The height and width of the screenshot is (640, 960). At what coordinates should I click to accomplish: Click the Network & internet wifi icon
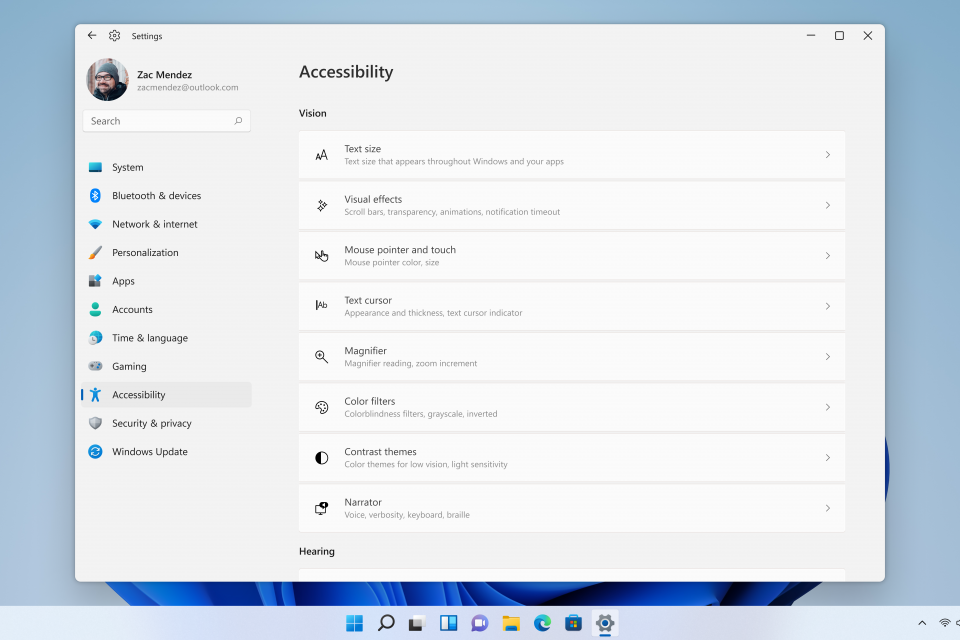[x=95, y=224]
